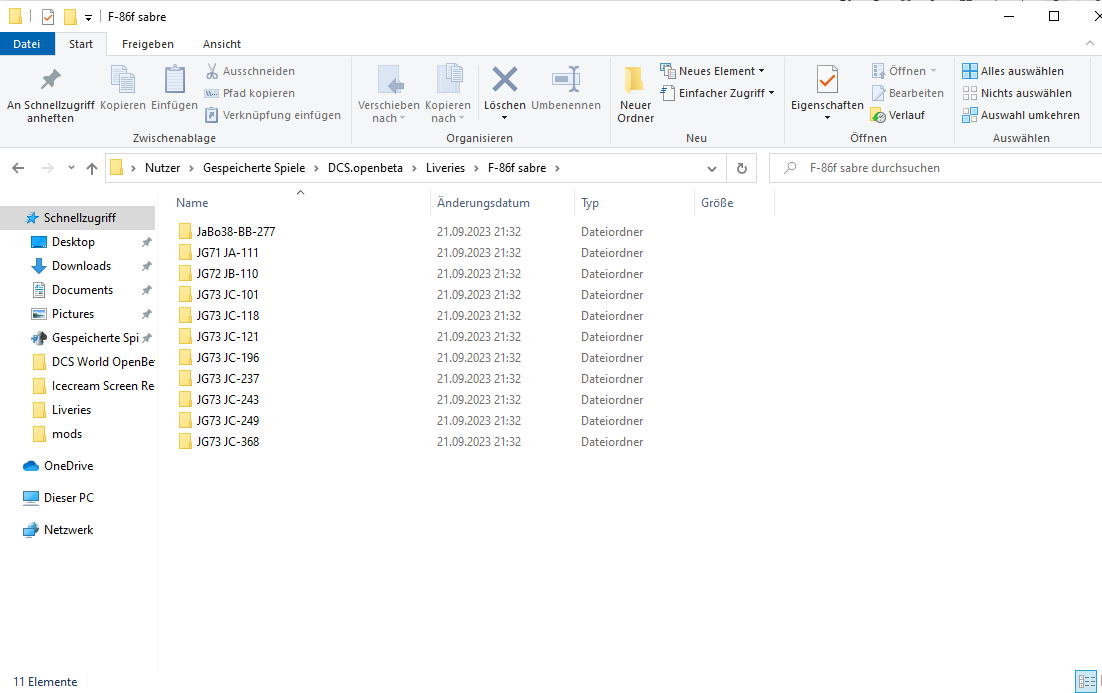Switch to details view icon in status bar
This screenshot has width=1102, height=693.
point(1086,681)
